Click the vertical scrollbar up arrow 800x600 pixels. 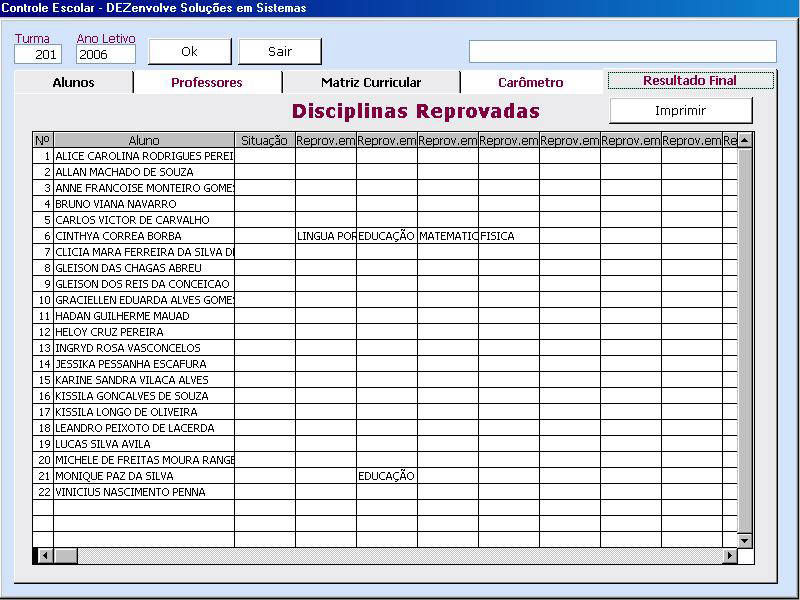pyautogui.click(x=744, y=140)
